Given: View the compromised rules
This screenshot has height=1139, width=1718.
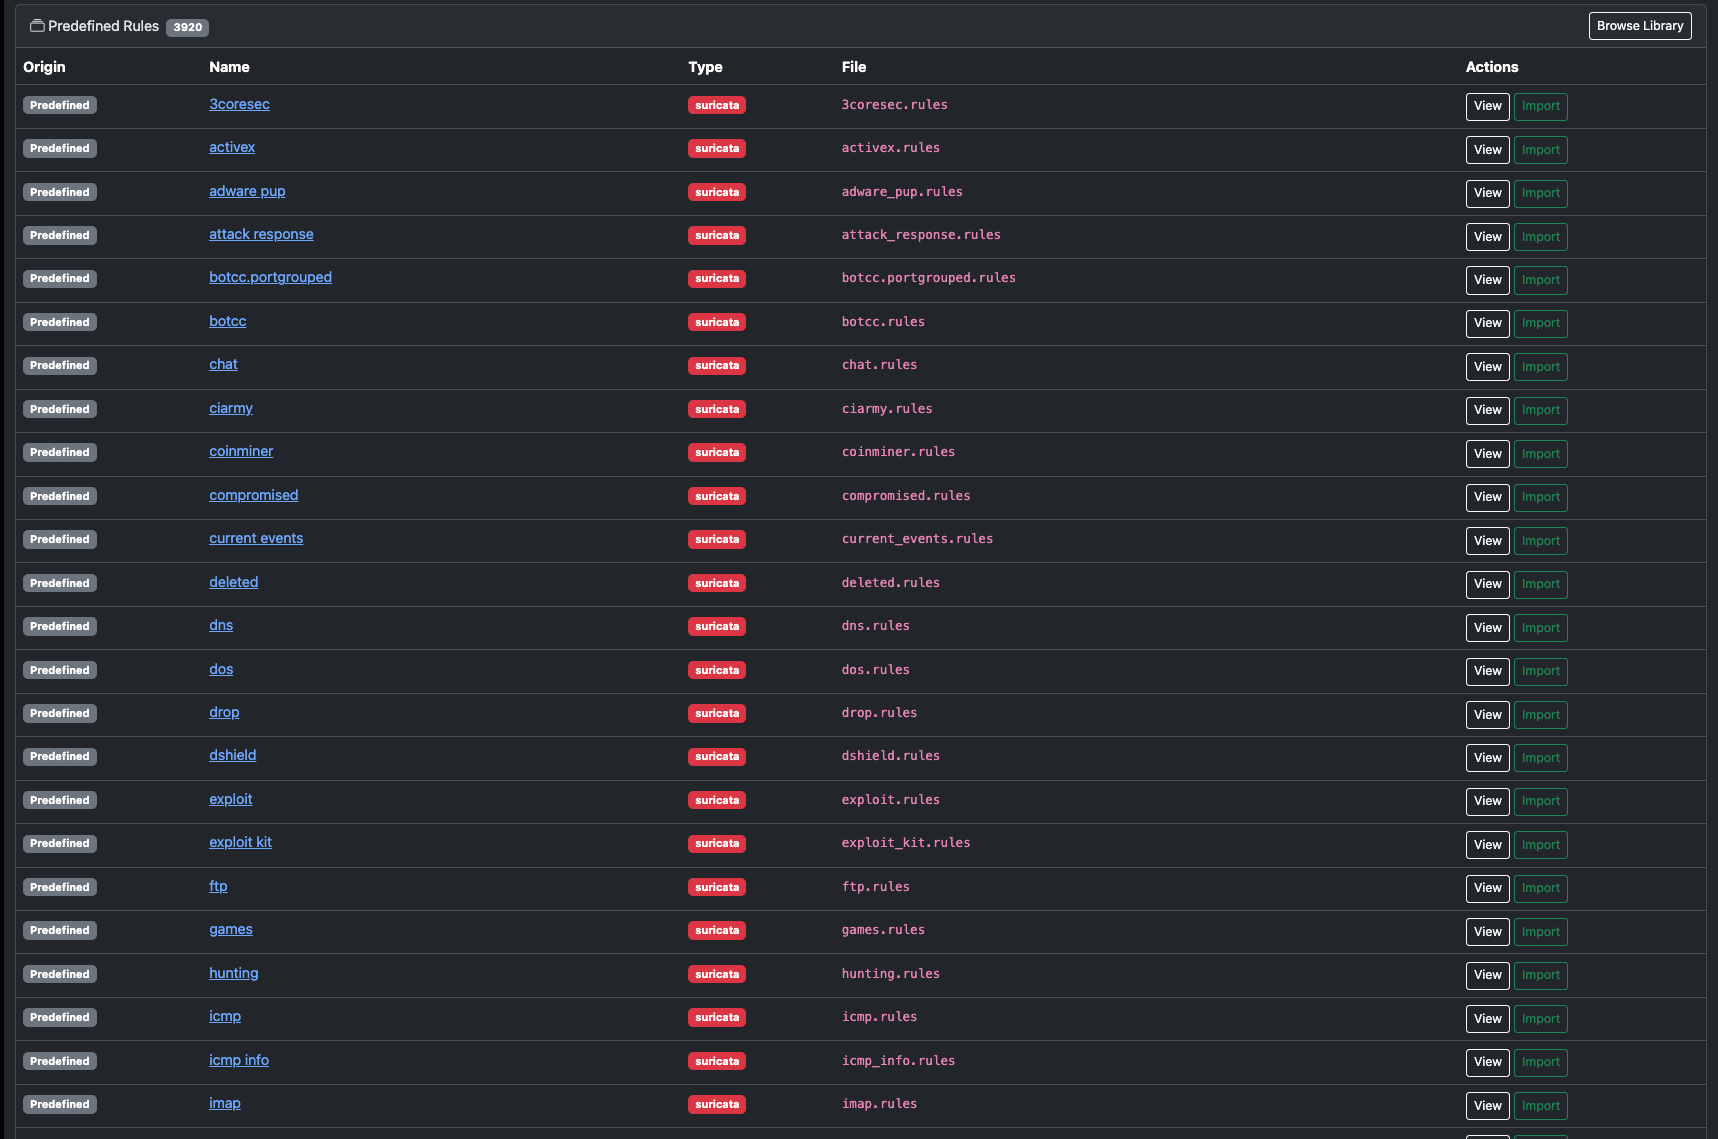Looking at the screenshot, I should (x=1487, y=497).
